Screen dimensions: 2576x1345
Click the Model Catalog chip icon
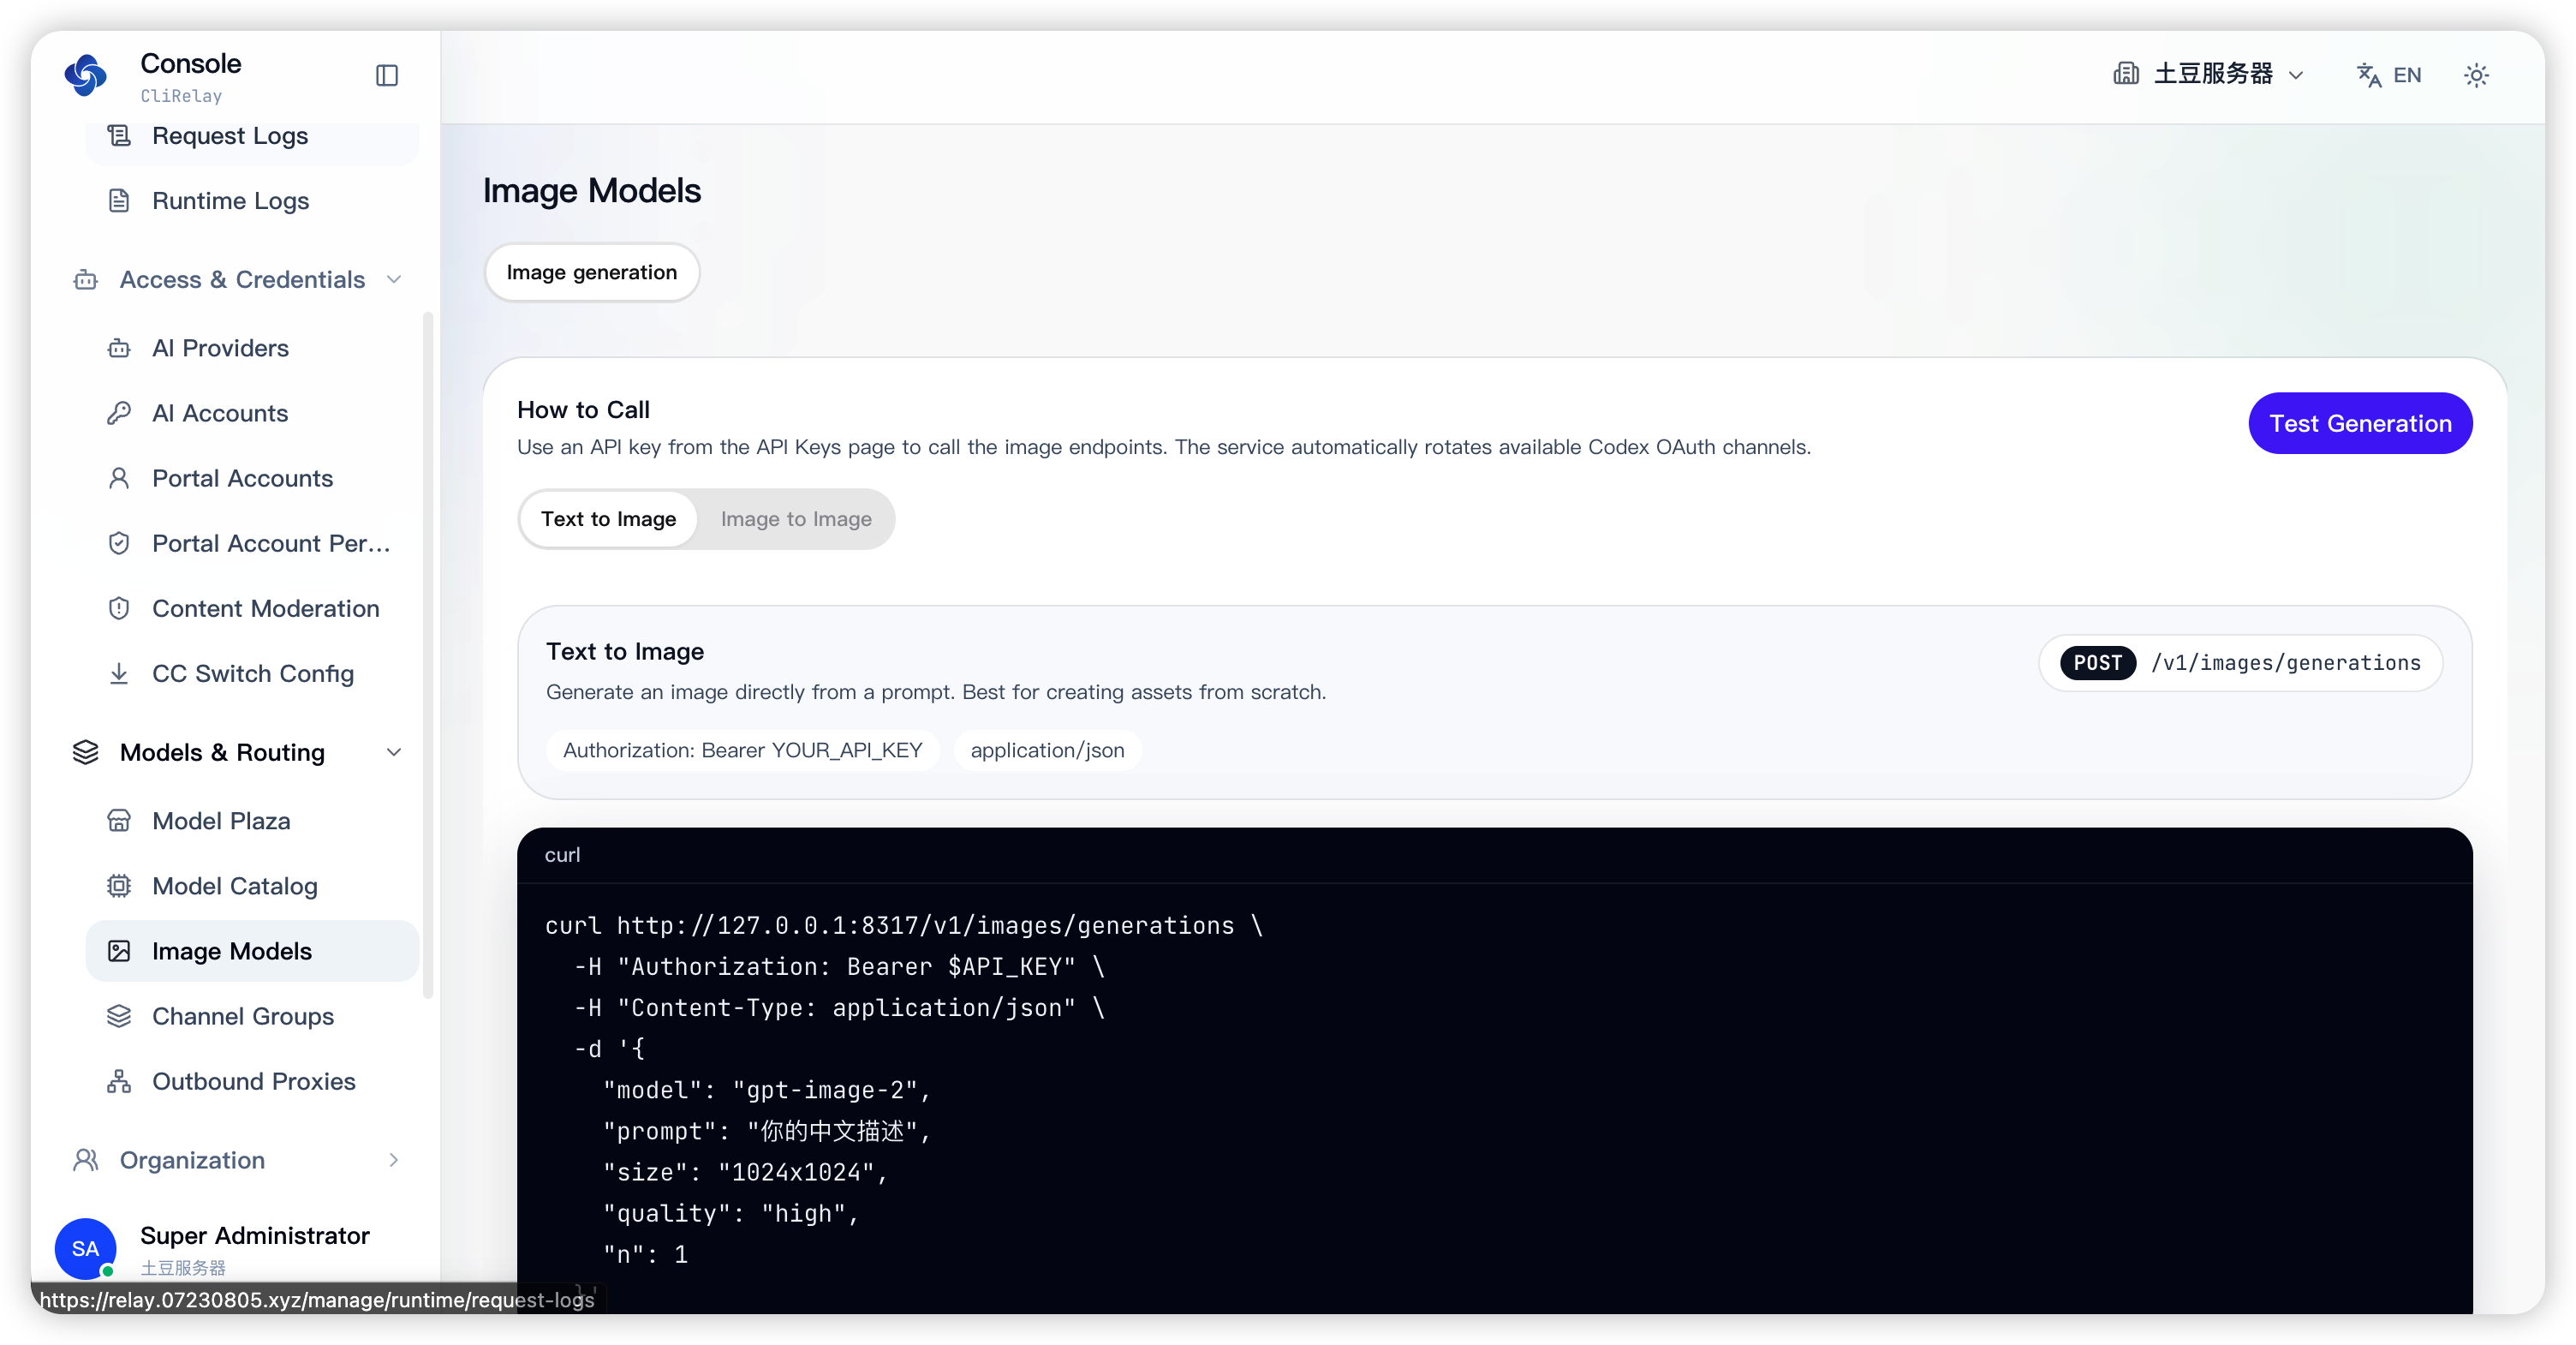click(x=119, y=885)
